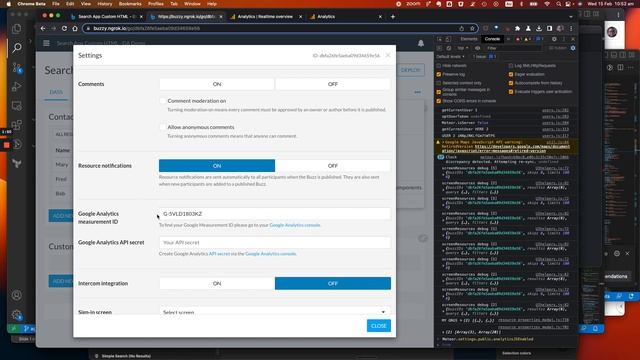The image size is (640, 360).
Task: Open VS Code Accounts icon
Action: [17, 295]
